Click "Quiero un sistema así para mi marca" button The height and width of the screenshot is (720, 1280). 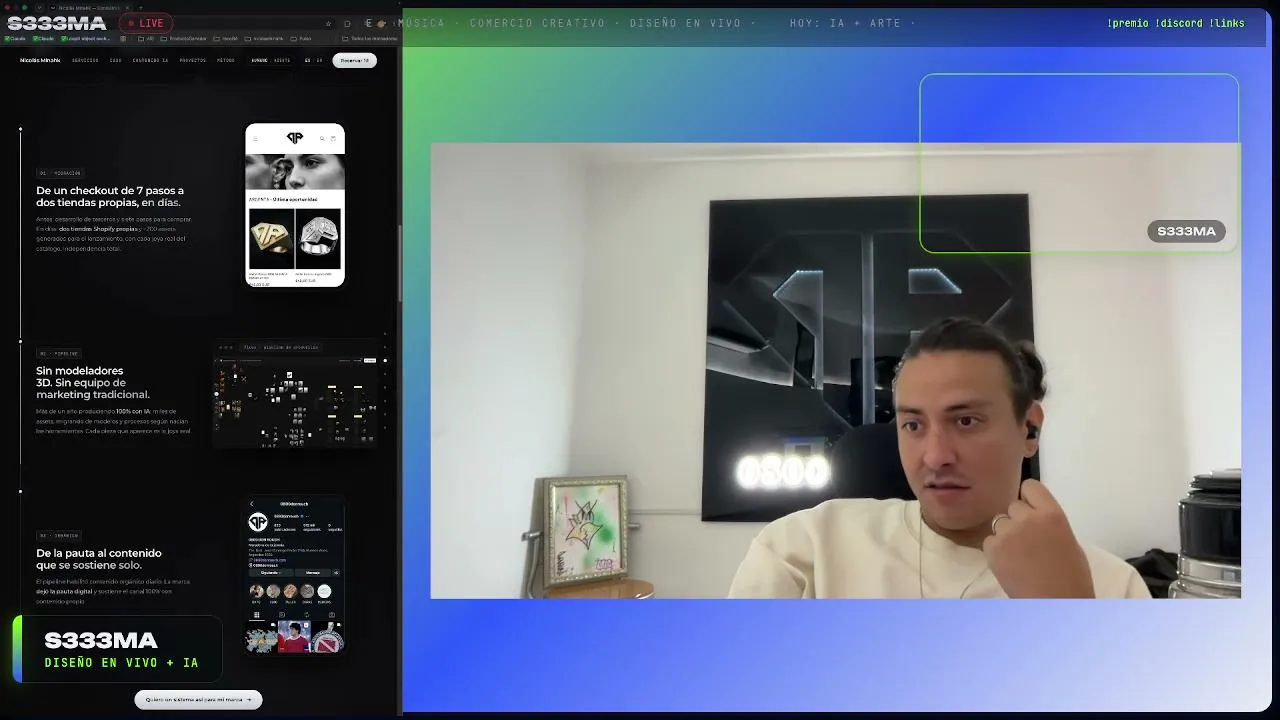coord(198,700)
